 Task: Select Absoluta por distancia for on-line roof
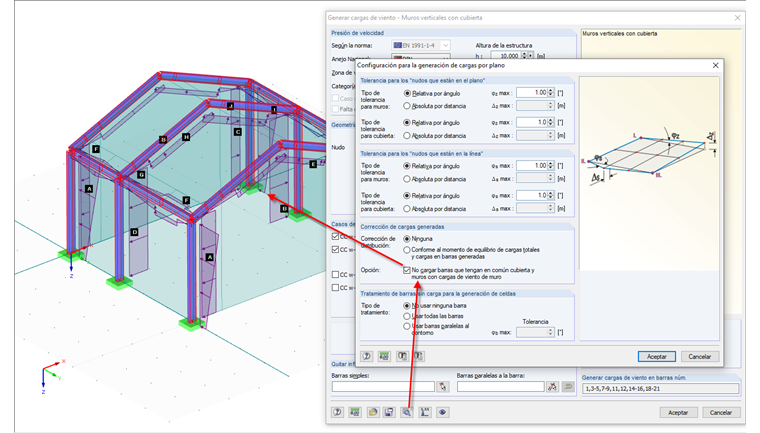coord(407,209)
